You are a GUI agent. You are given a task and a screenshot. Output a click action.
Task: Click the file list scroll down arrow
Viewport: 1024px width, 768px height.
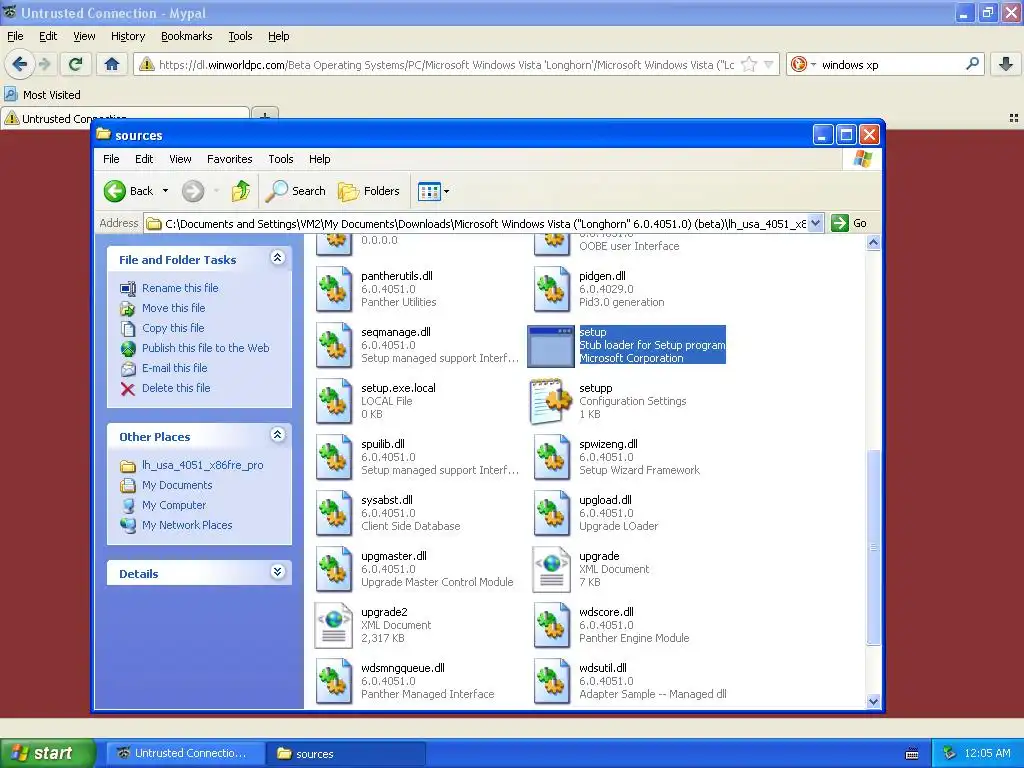click(x=873, y=701)
